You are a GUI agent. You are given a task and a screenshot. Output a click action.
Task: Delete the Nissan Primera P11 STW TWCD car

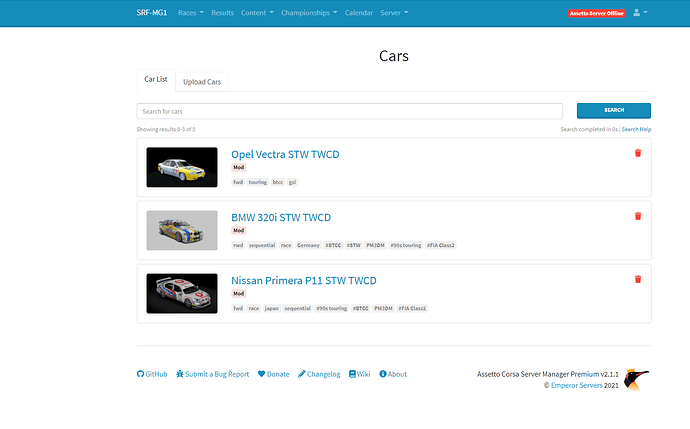coord(638,279)
